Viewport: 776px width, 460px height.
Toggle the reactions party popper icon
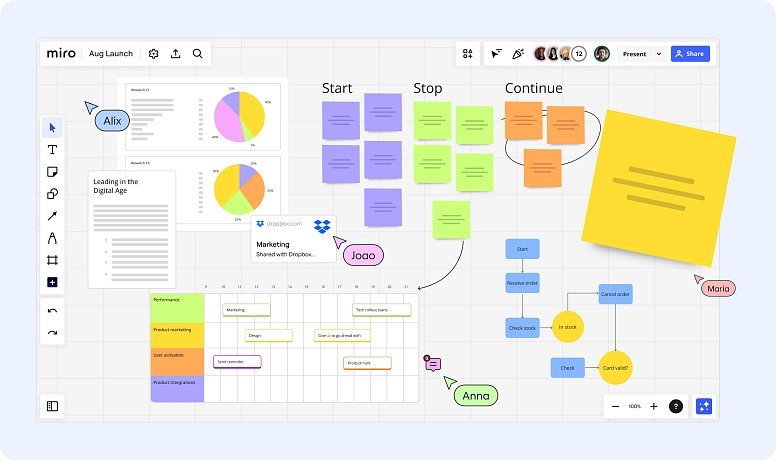click(x=518, y=54)
